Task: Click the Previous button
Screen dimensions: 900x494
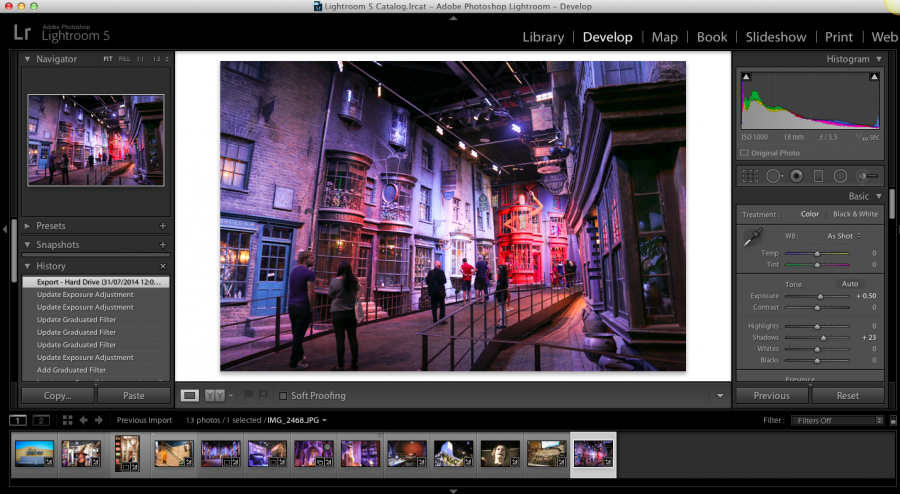Action: pos(771,396)
